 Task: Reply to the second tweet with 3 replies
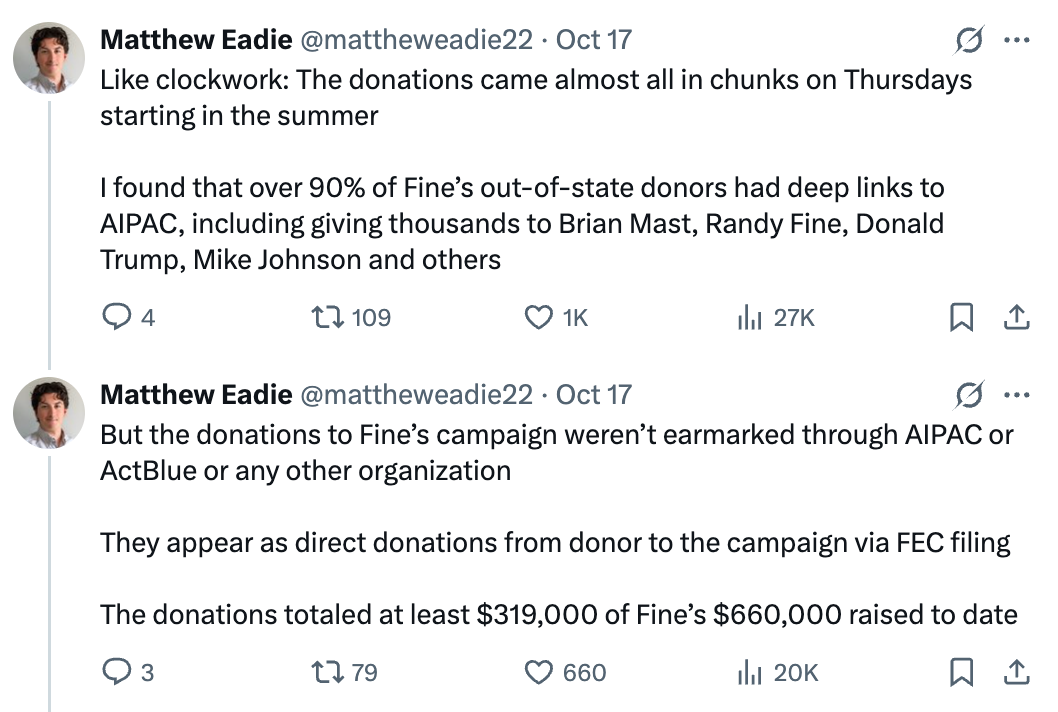[x=118, y=673]
